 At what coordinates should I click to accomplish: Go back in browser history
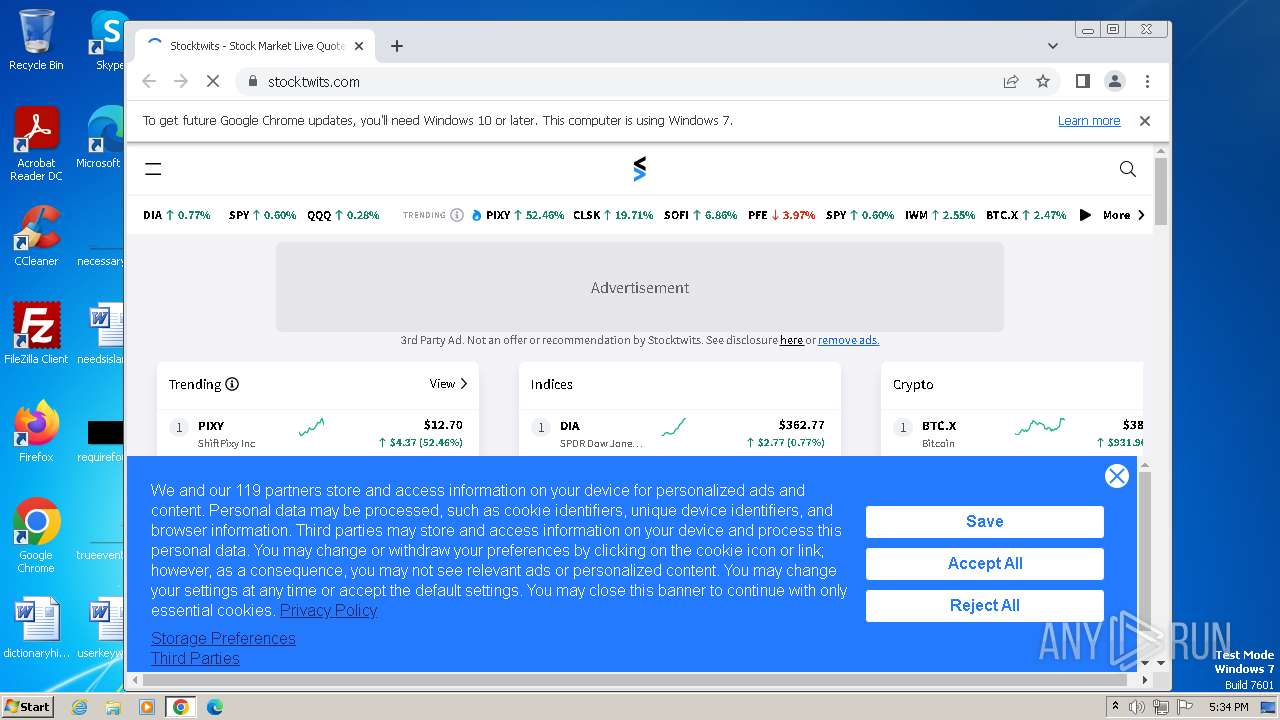point(149,82)
